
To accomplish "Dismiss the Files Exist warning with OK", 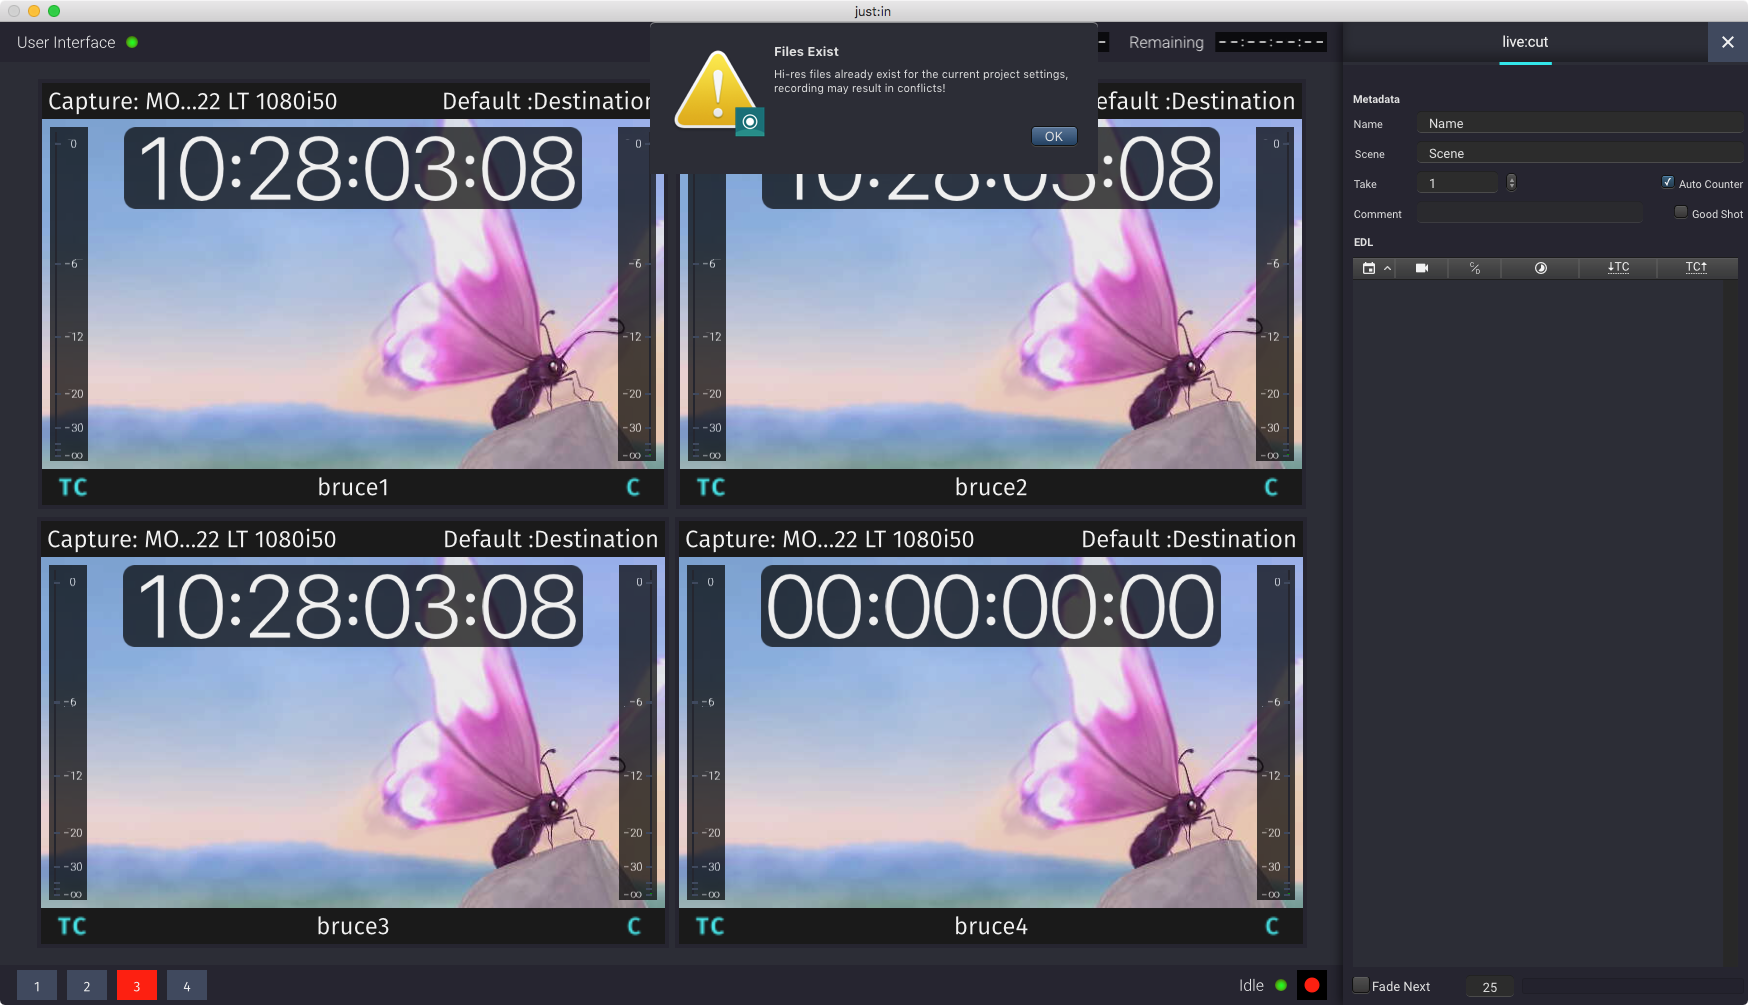I will (1054, 136).
